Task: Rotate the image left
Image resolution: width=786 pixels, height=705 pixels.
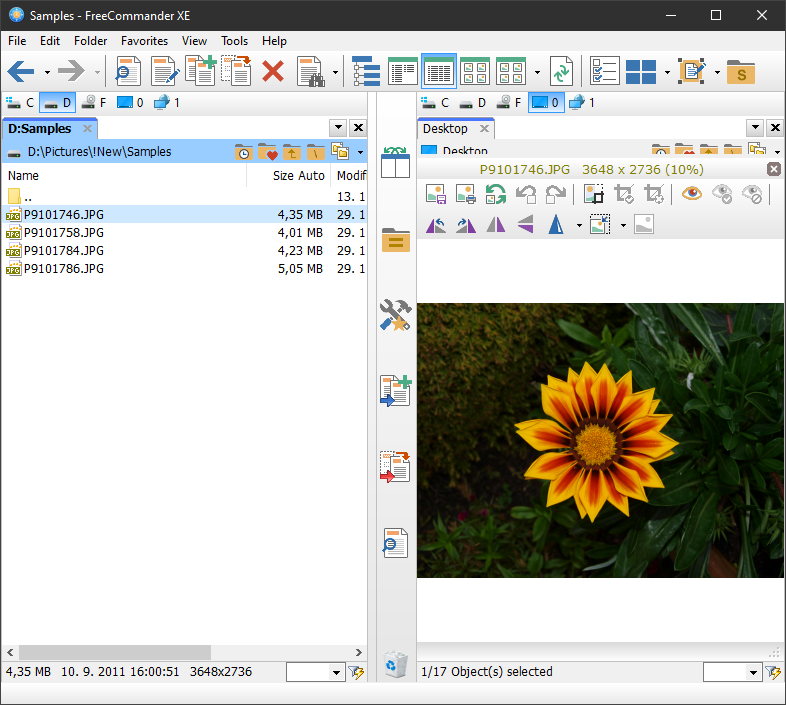Action: pos(436,225)
